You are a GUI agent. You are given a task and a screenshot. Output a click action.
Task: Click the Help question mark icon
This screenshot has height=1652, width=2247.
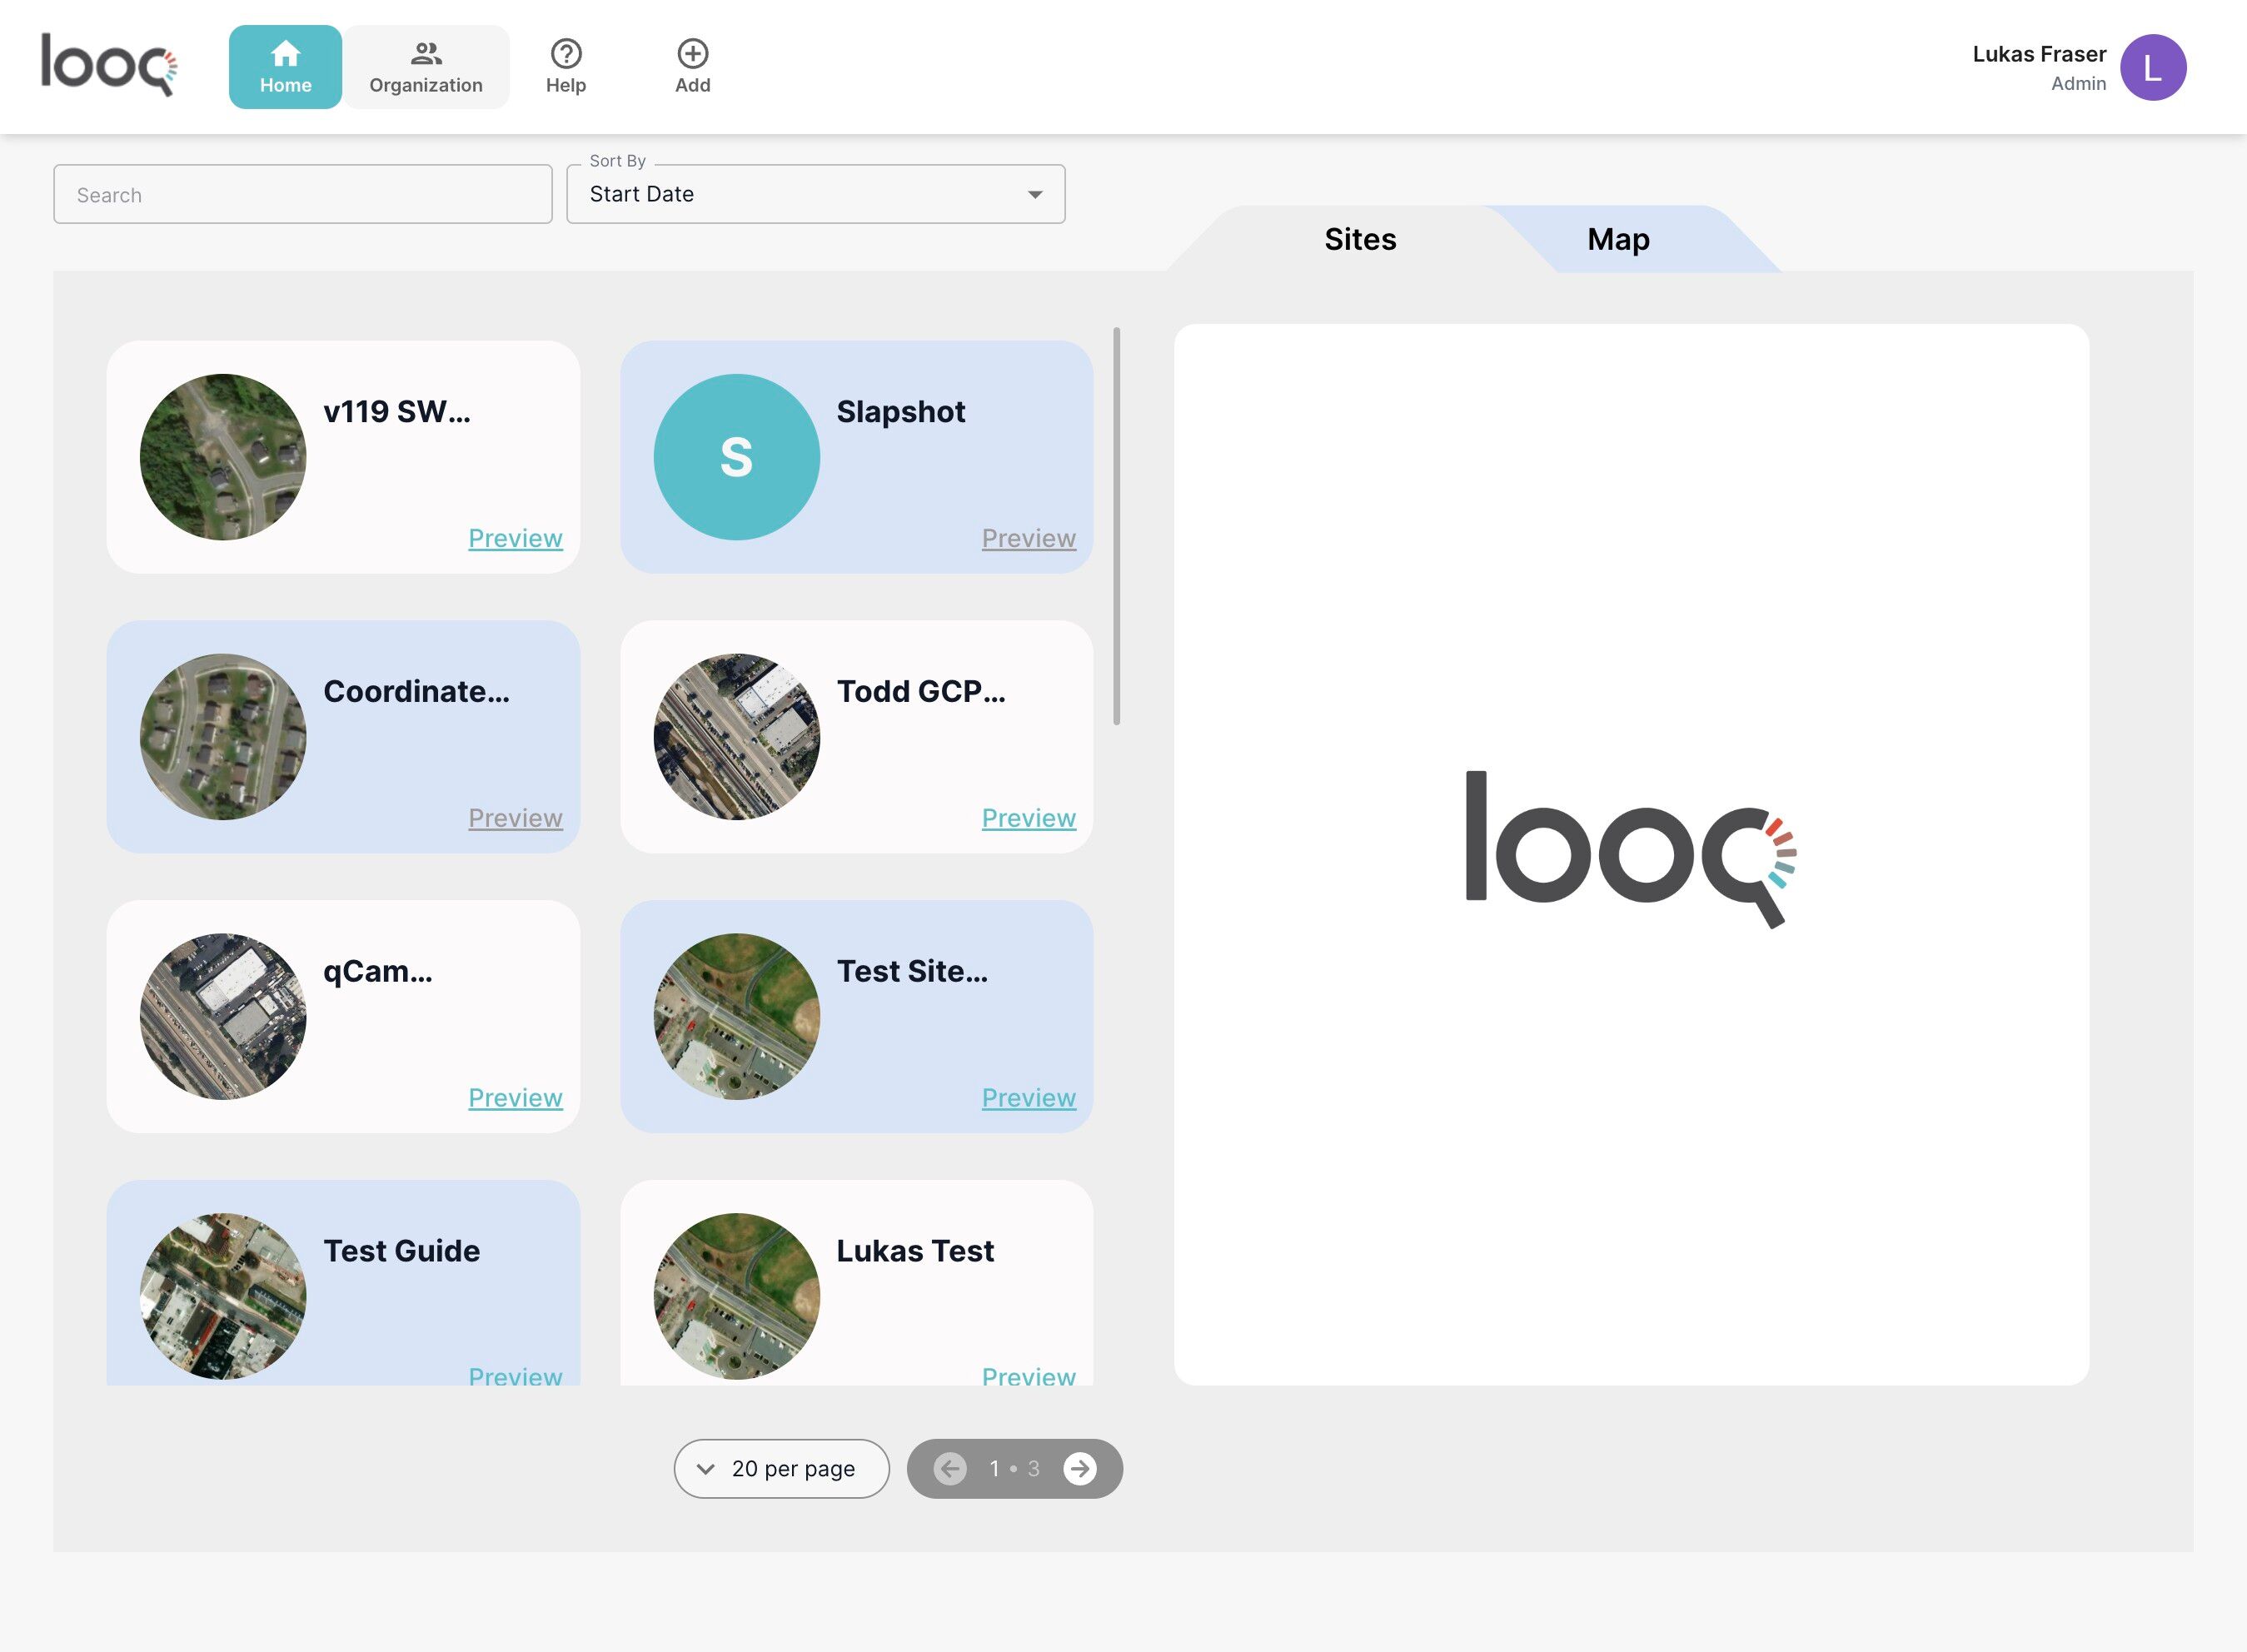pyautogui.click(x=566, y=54)
